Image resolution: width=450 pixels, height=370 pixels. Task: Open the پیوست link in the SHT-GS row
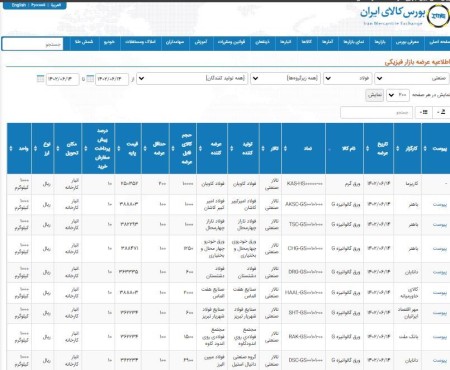(x=440, y=313)
